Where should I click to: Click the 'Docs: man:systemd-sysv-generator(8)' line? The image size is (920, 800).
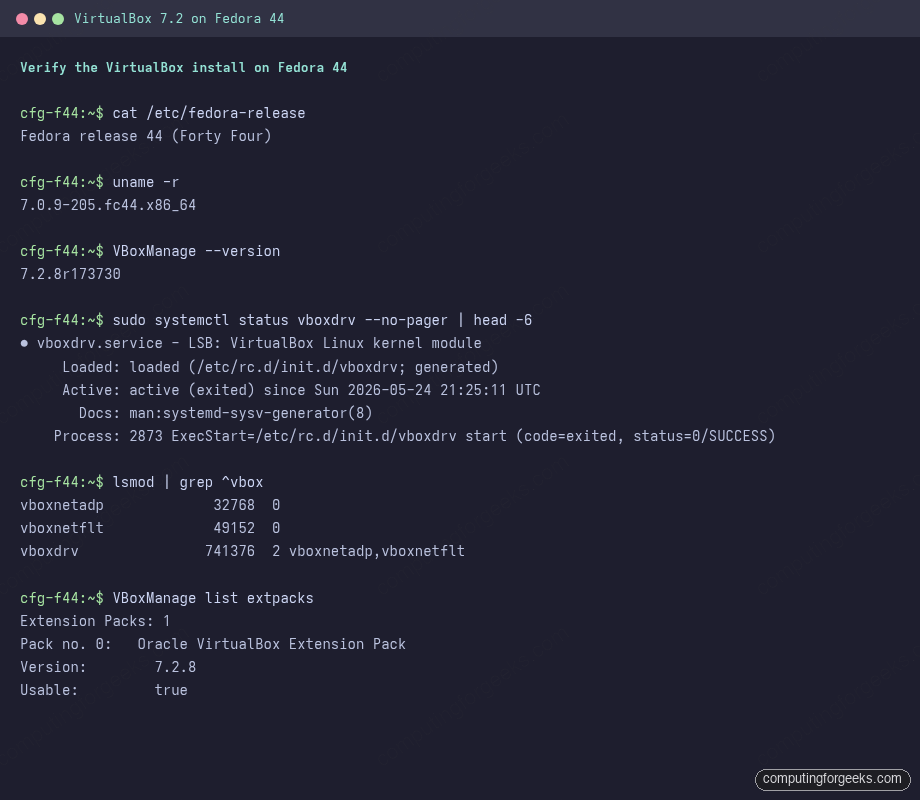click(225, 413)
